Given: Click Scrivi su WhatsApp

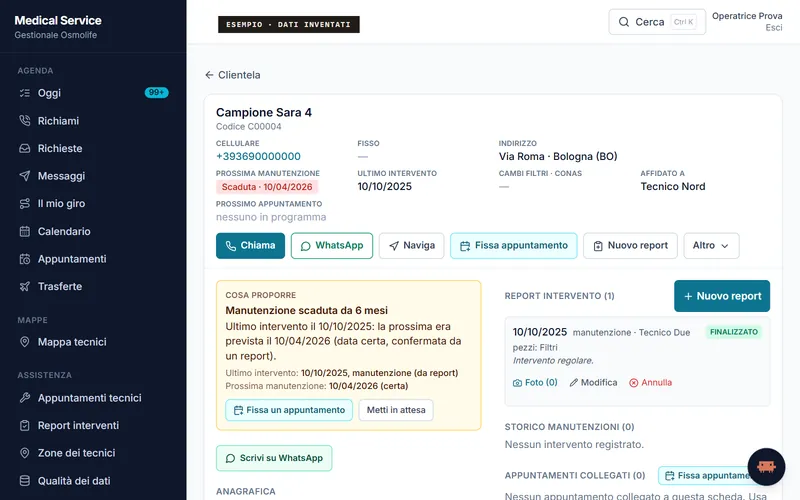Looking at the screenshot, I should 274,458.
